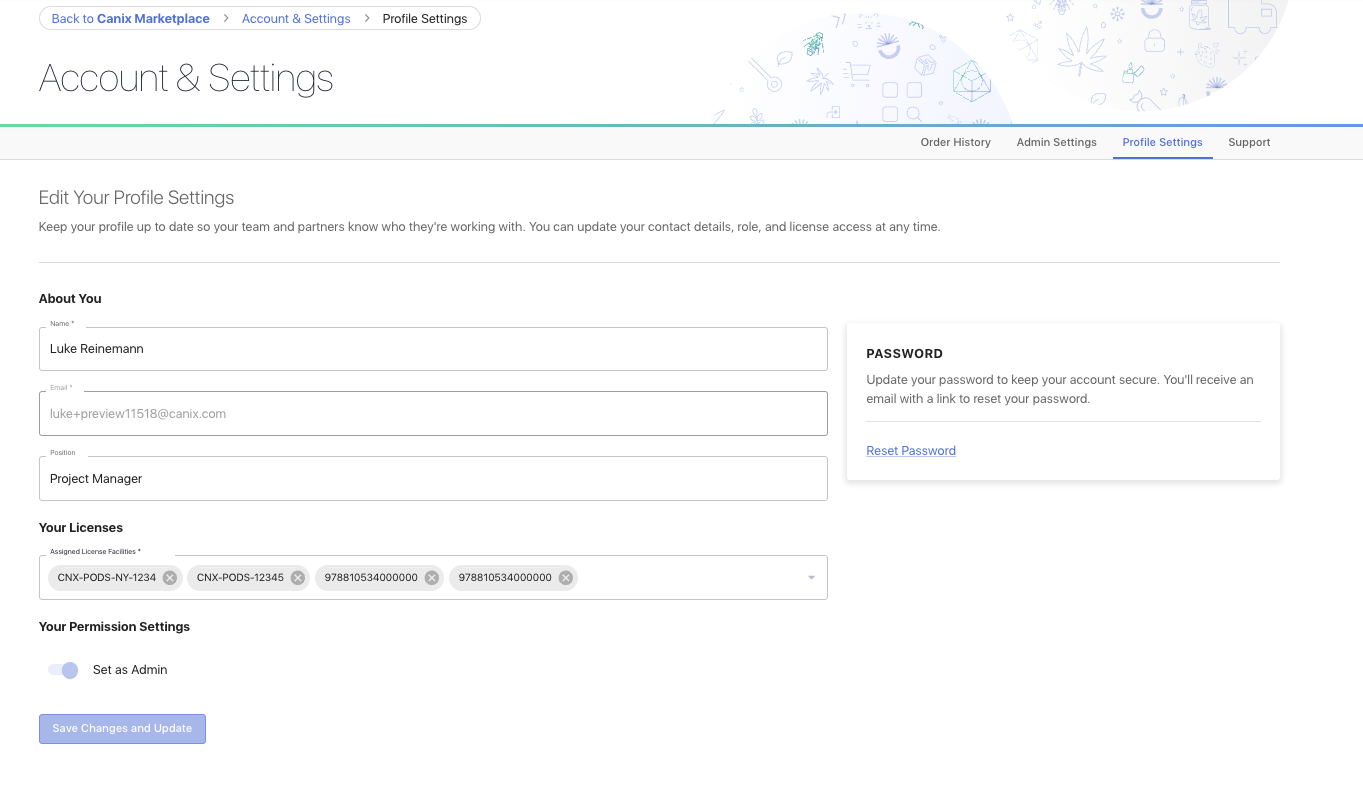Viewport: 1363px width, 790px height.
Task: Delete the CNX-PODS-12345 license chip
Action: tap(298, 578)
